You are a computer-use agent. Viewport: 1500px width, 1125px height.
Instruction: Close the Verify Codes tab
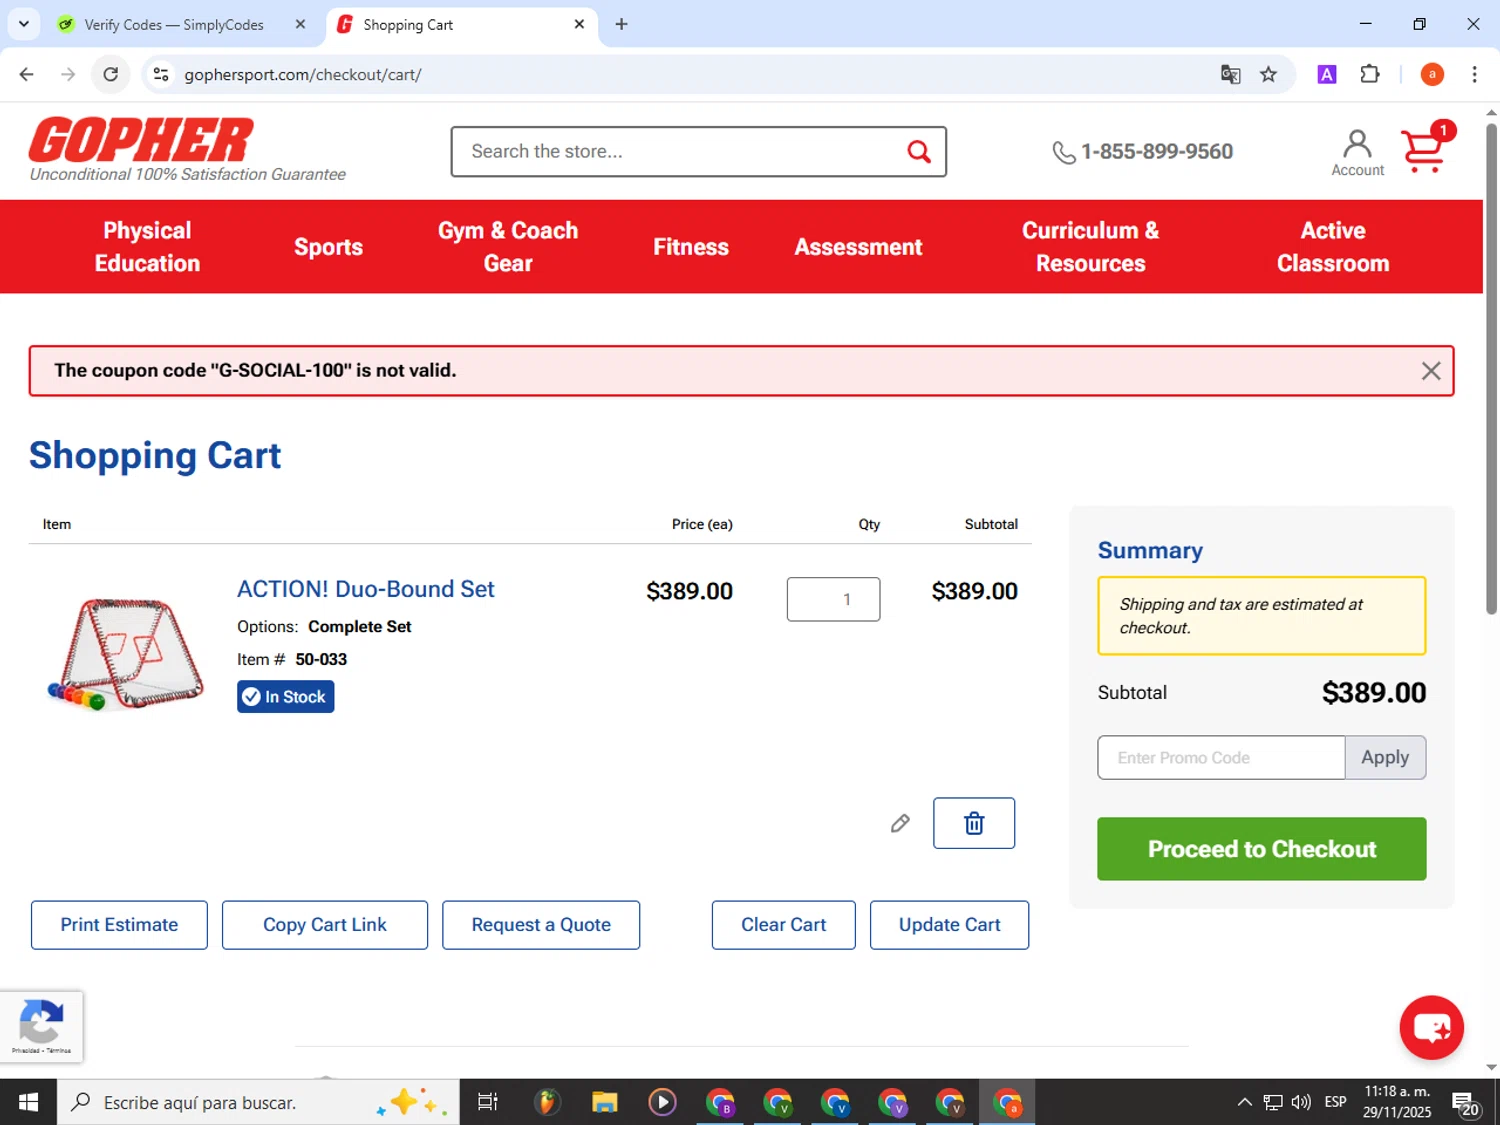(300, 24)
